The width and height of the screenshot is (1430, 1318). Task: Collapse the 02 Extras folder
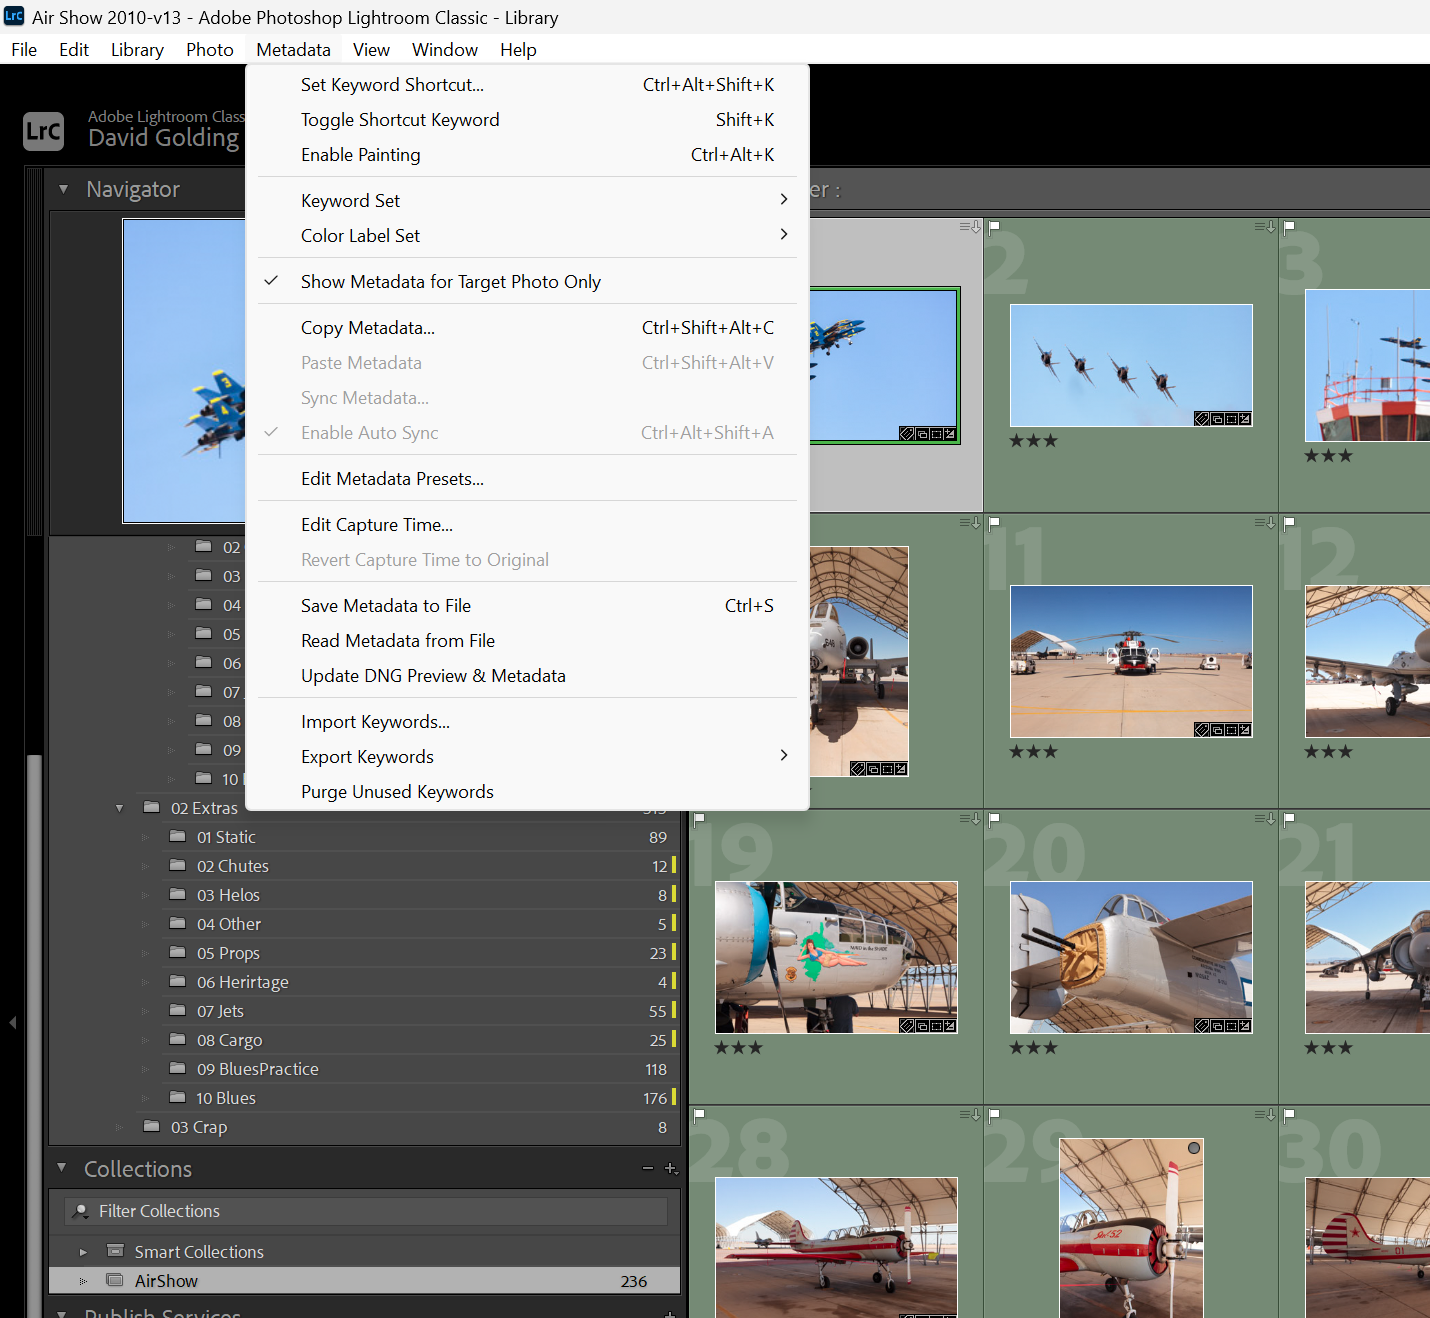(119, 807)
